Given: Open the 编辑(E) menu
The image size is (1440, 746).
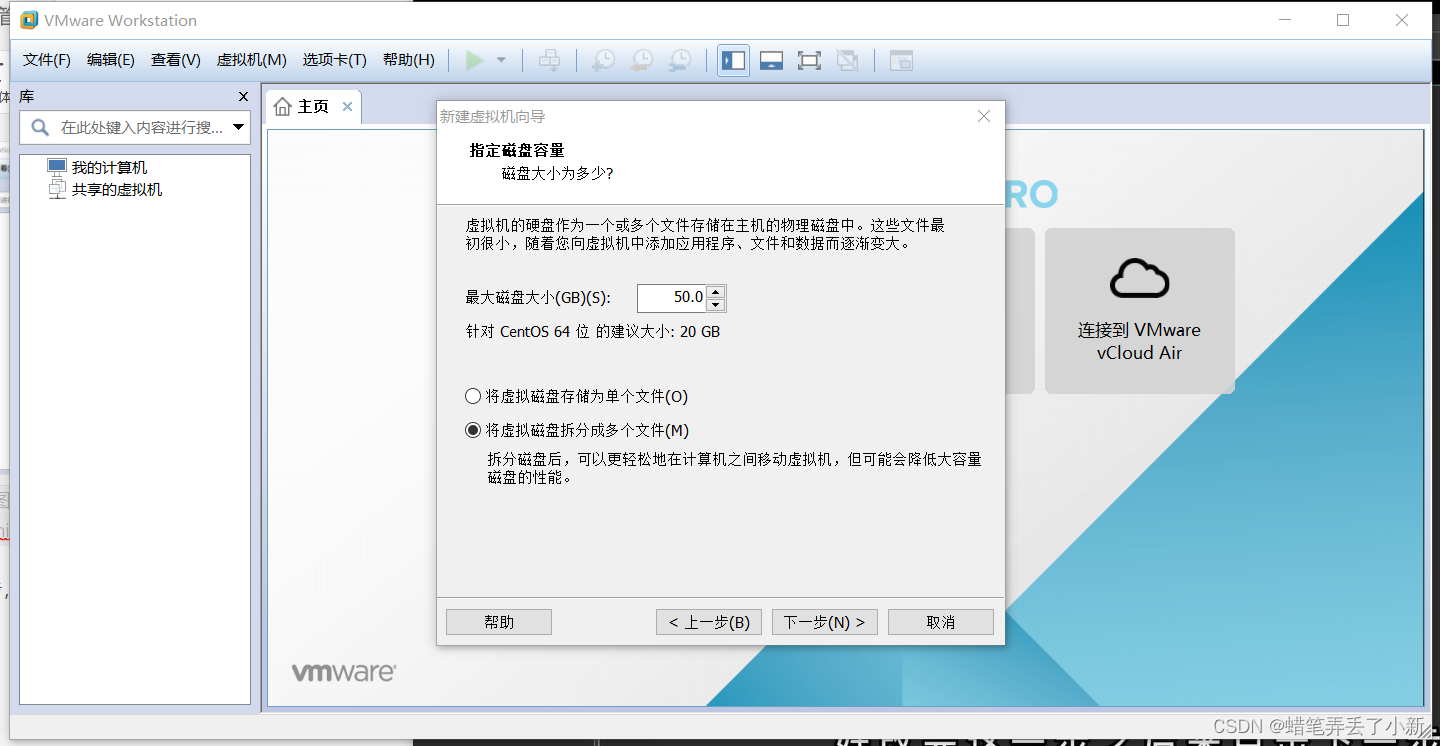Looking at the screenshot, I should point(111,60).
